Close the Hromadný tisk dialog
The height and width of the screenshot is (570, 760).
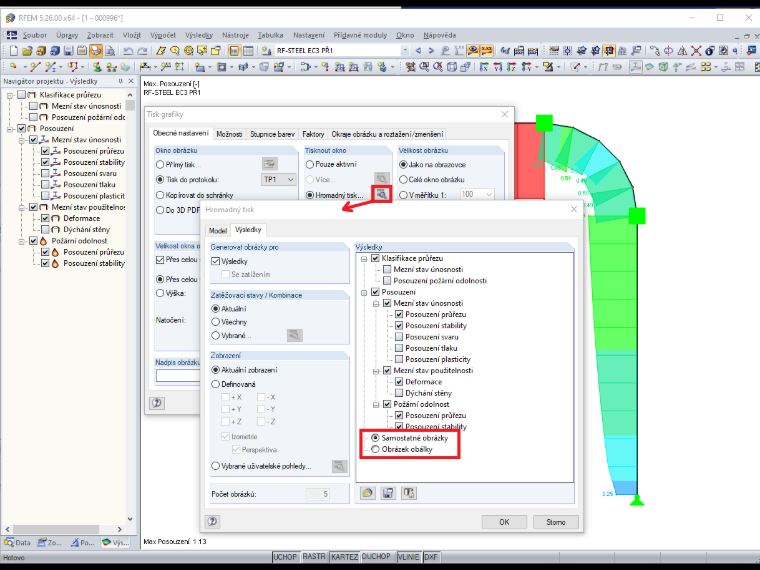[x=574, y=209]
